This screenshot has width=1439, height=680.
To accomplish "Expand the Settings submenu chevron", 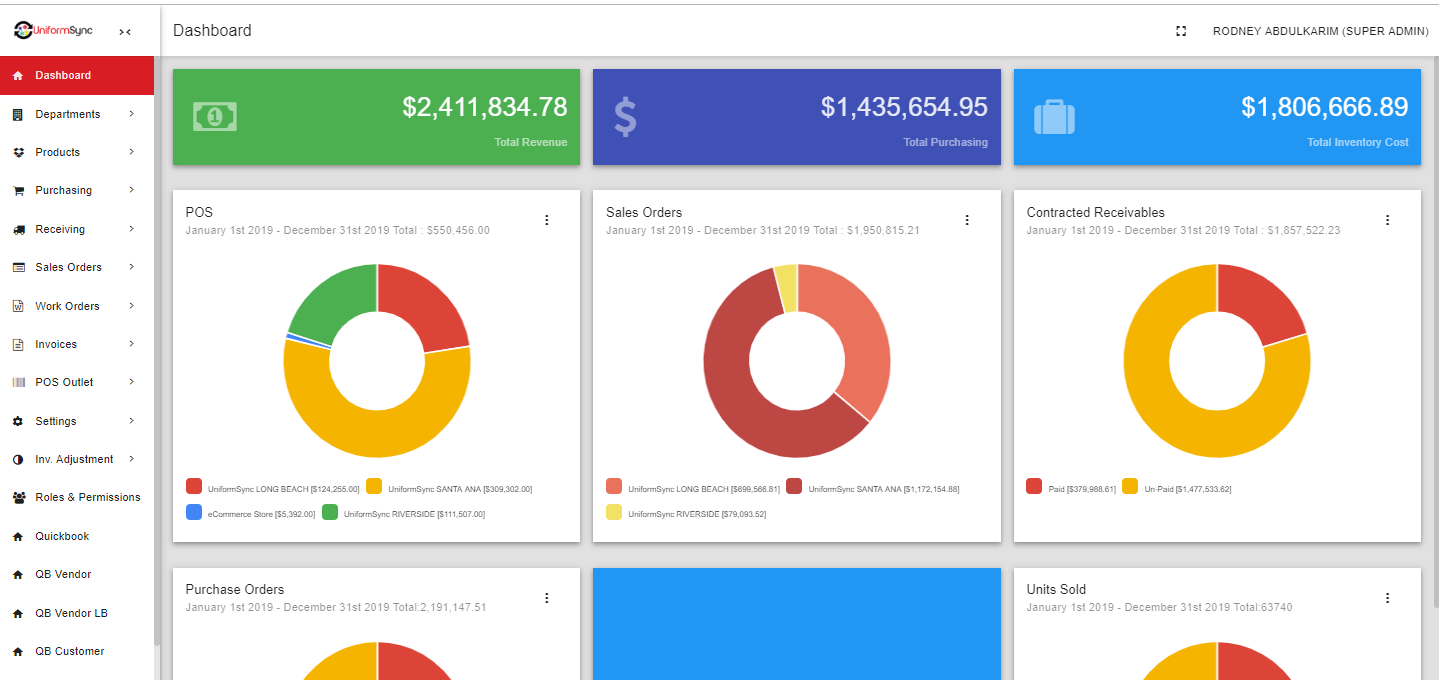I will [x=131, y=421].
